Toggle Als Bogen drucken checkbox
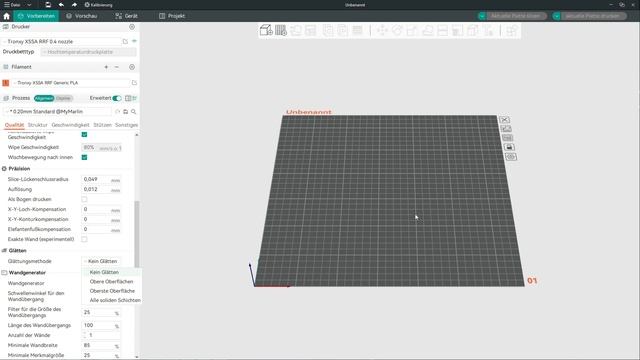This screenshot has width=640, height=360. pos(84,199)
